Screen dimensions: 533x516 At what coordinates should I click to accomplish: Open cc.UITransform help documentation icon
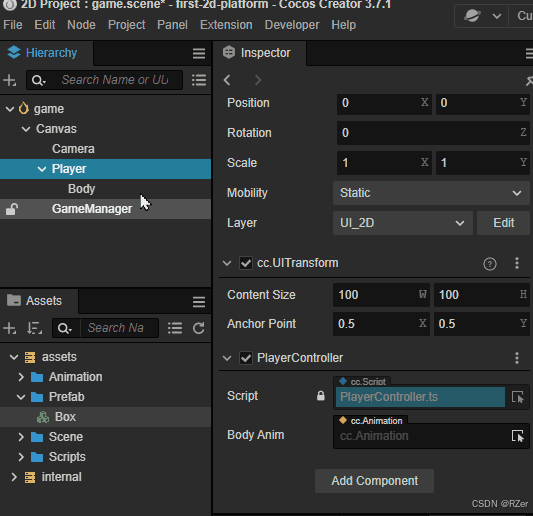click(489, 264)
